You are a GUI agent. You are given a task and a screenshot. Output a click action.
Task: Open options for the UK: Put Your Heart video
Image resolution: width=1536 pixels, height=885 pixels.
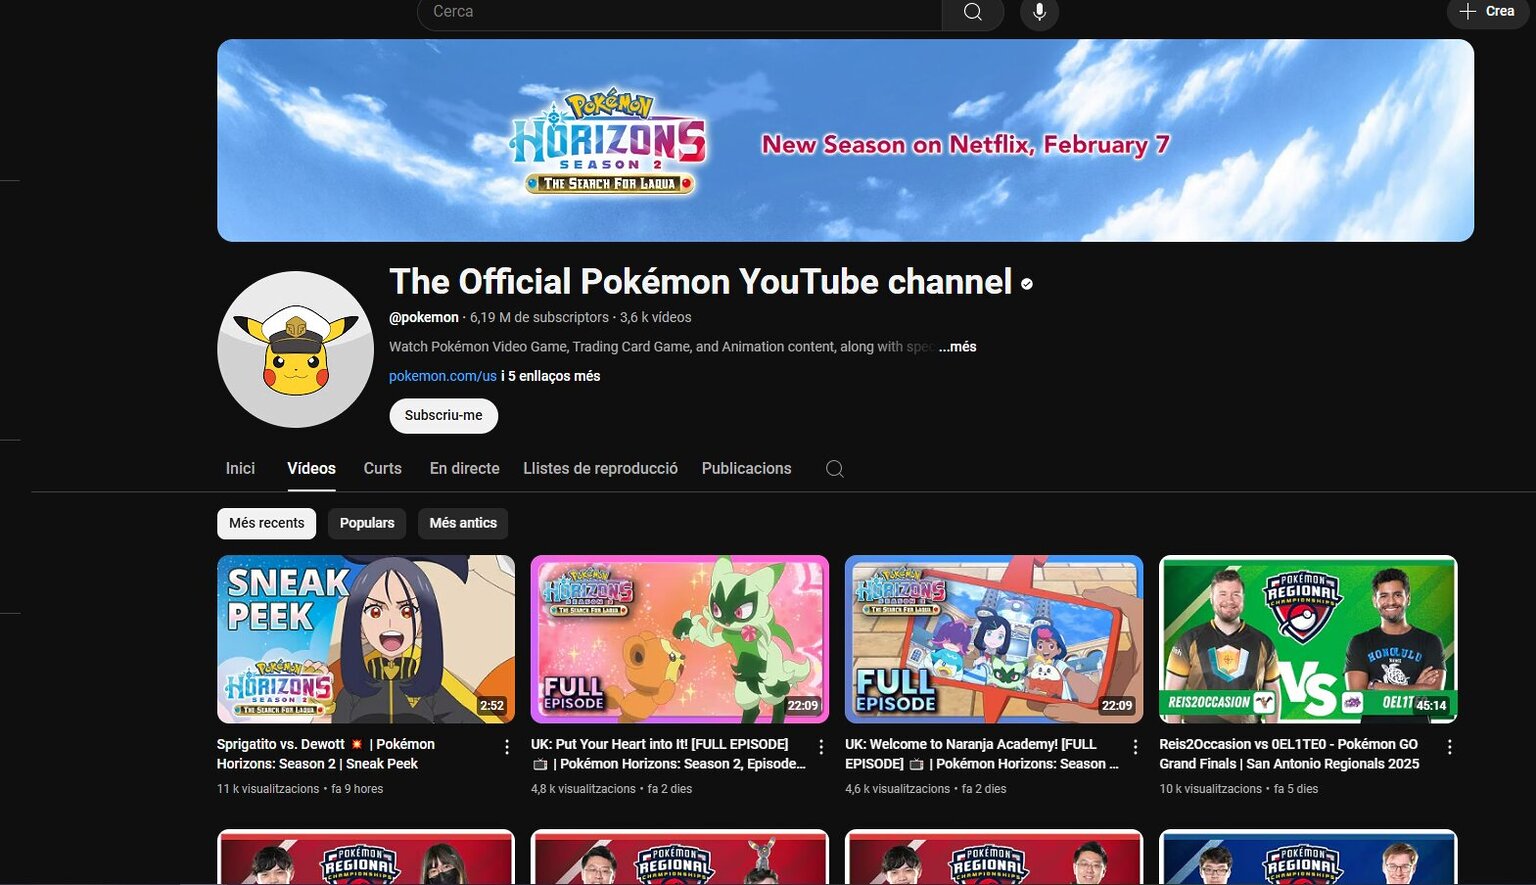point(819,746)
